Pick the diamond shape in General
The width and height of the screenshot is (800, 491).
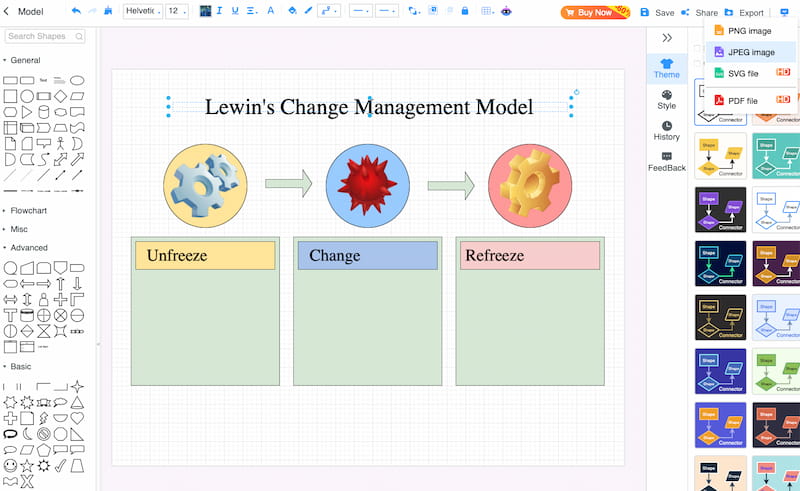point(61,96)
